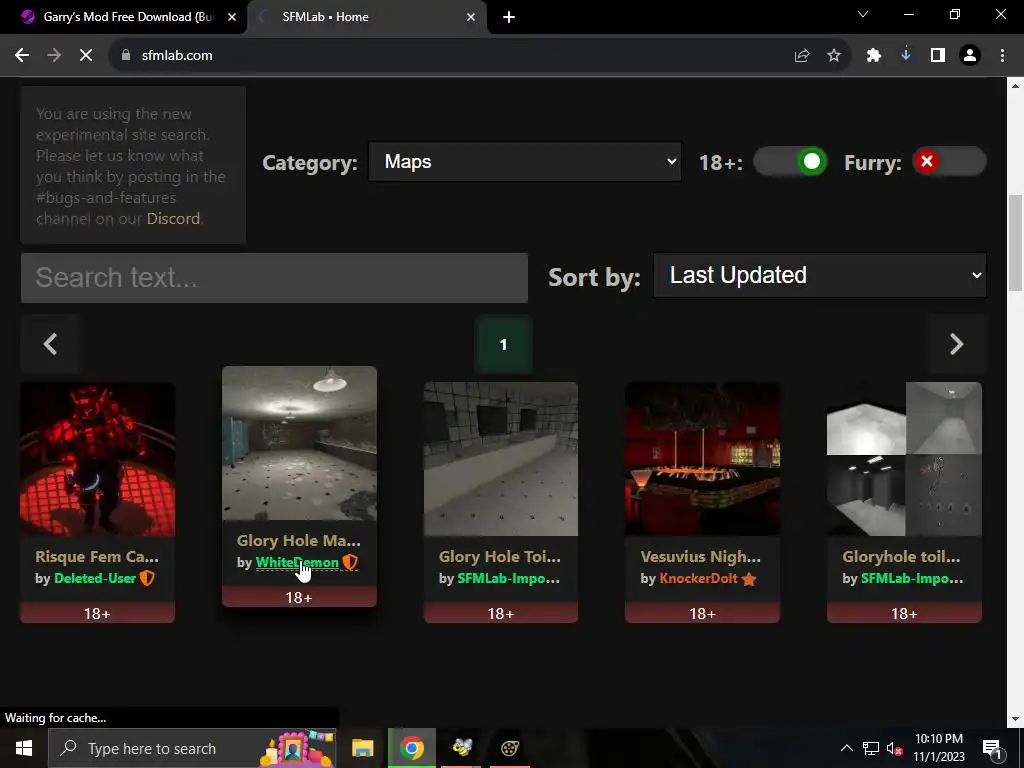The image size is (1024, 768).
Task: Open the Category Maps dropdown
Action: (x=524, y=161)
